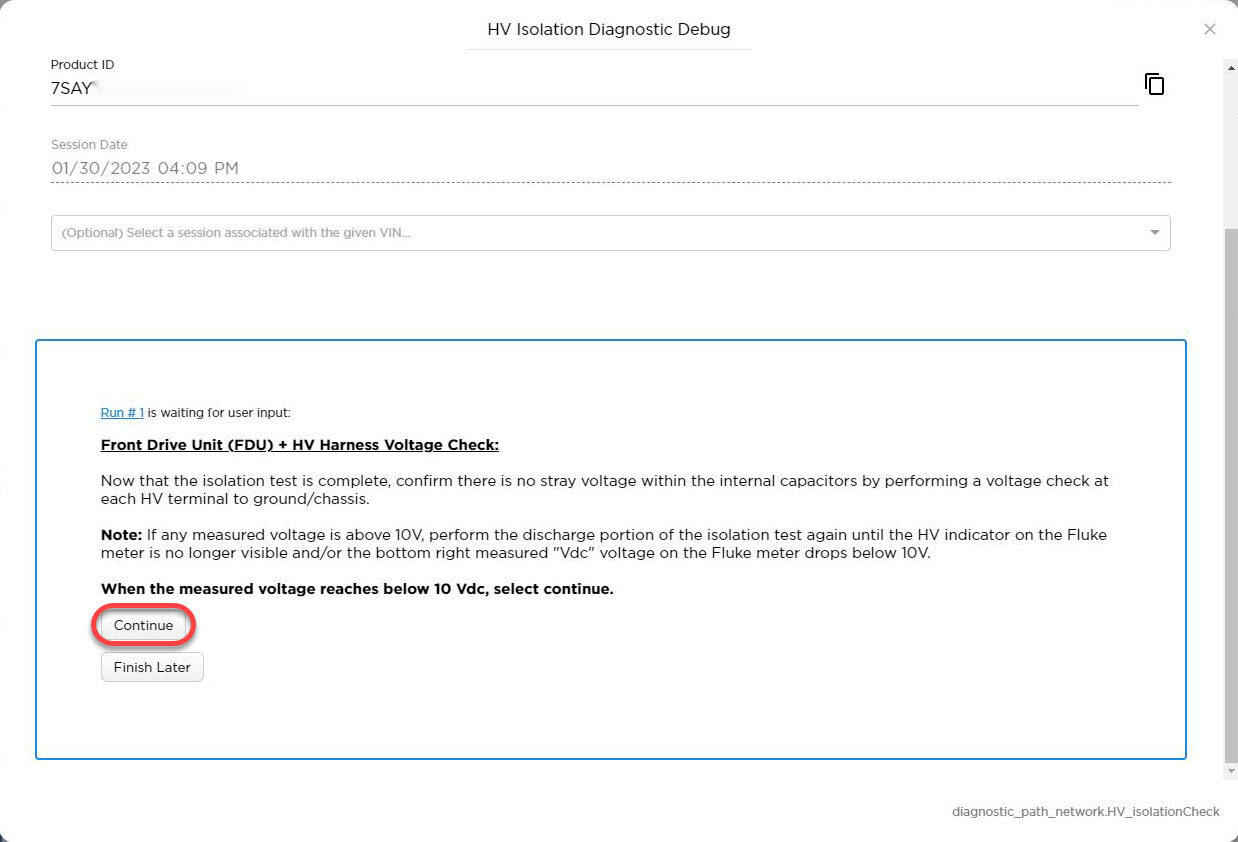The width and height of the screenshot is (1238, 842).
Task: Expand the session dropdown arrow
Action: point(1155,233)
